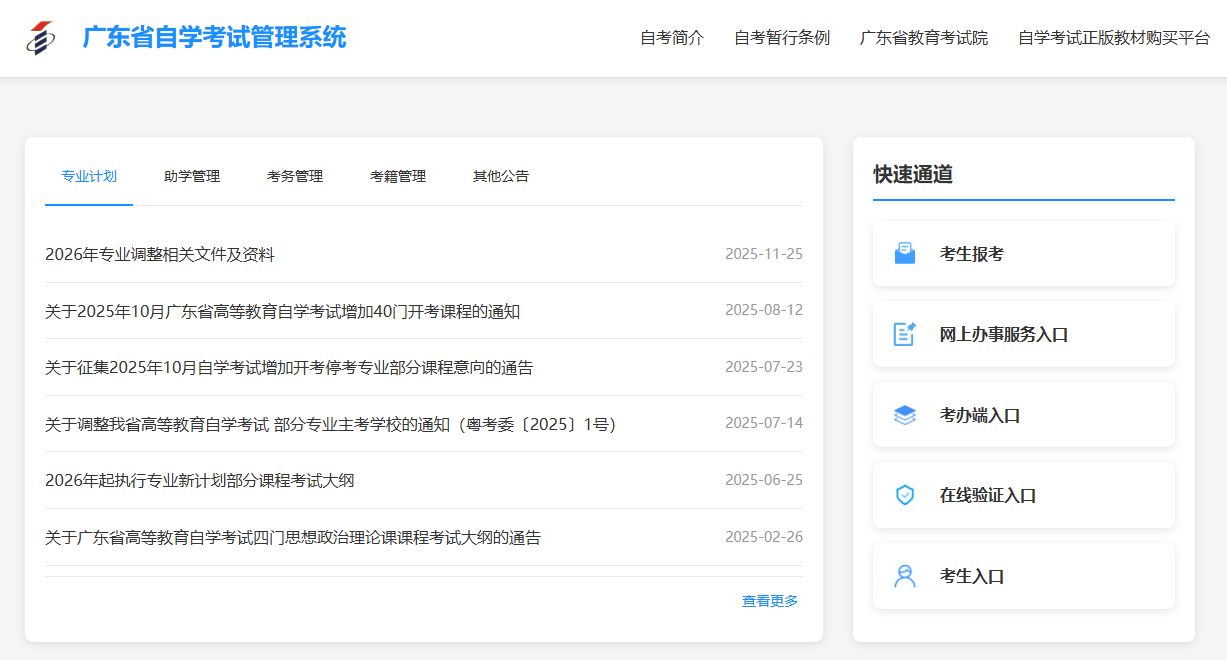1227x660 pixels.
Task: Click the 网上办事服务入口 button text
Action: coord(1004,335)
